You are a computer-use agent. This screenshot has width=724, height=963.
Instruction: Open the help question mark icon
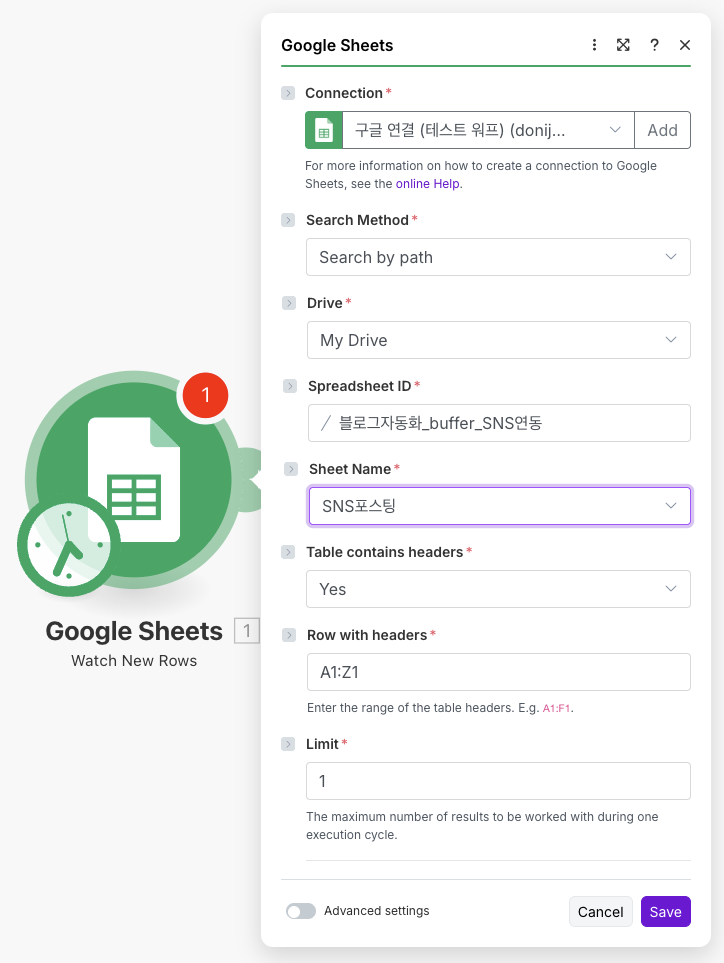(654, 45)
